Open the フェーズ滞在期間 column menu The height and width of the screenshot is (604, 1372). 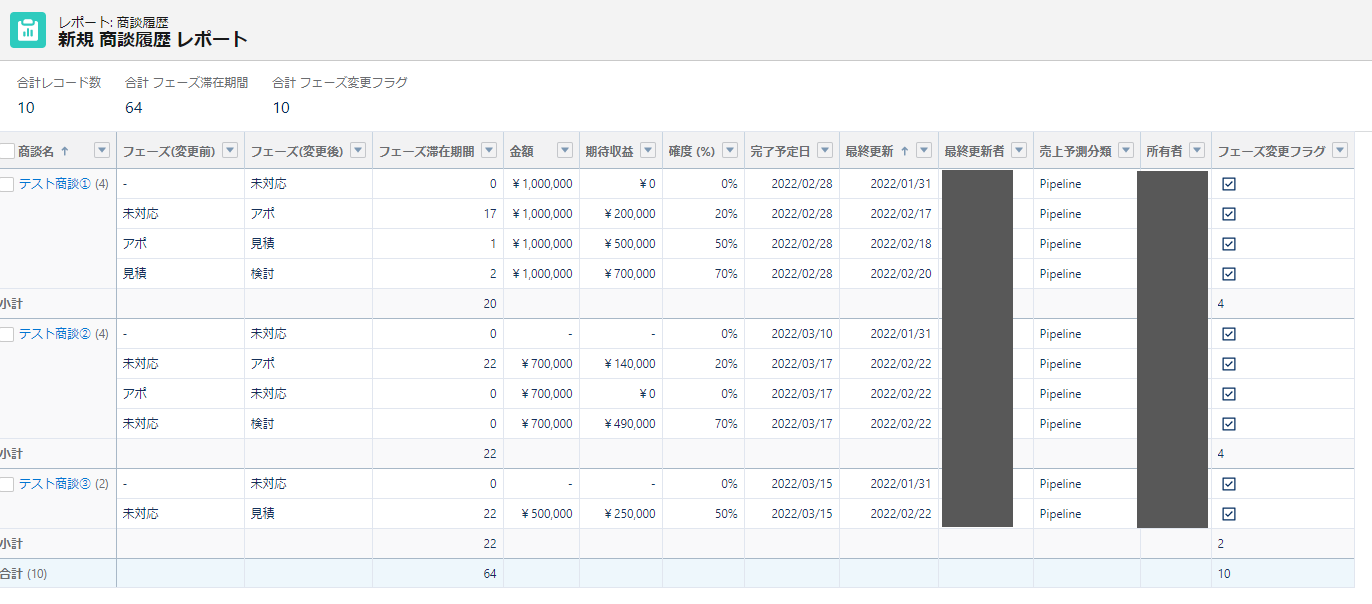[x=489, y=151]
